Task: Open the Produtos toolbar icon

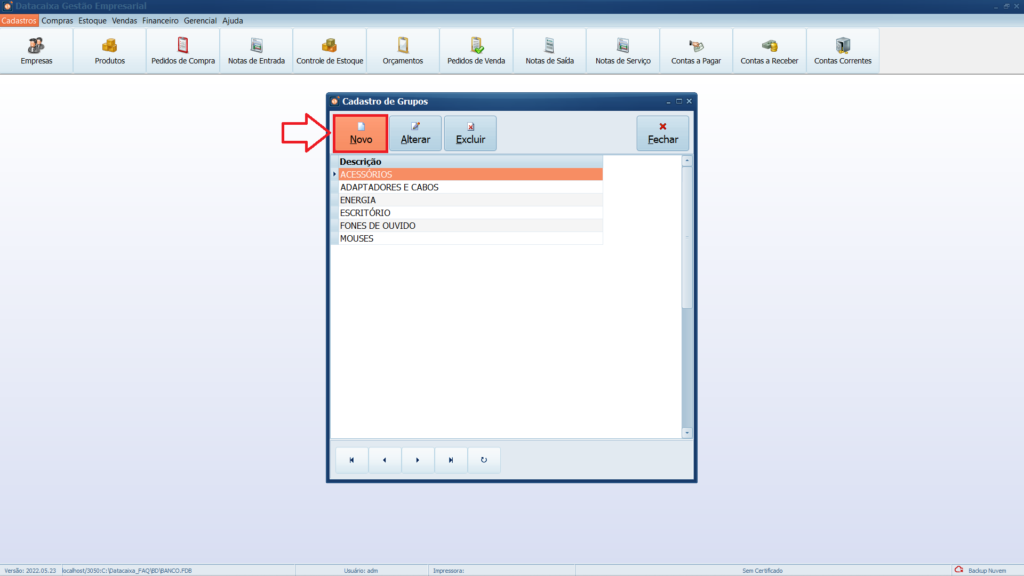Action: tap(110, 50)
